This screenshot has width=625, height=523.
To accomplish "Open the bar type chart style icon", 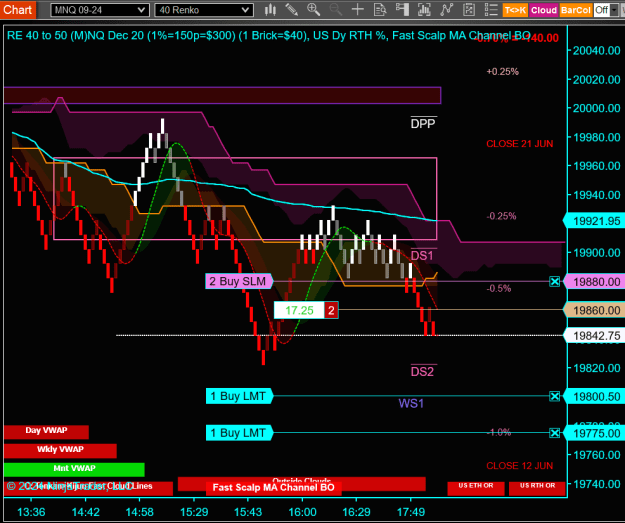I will 270,10.
